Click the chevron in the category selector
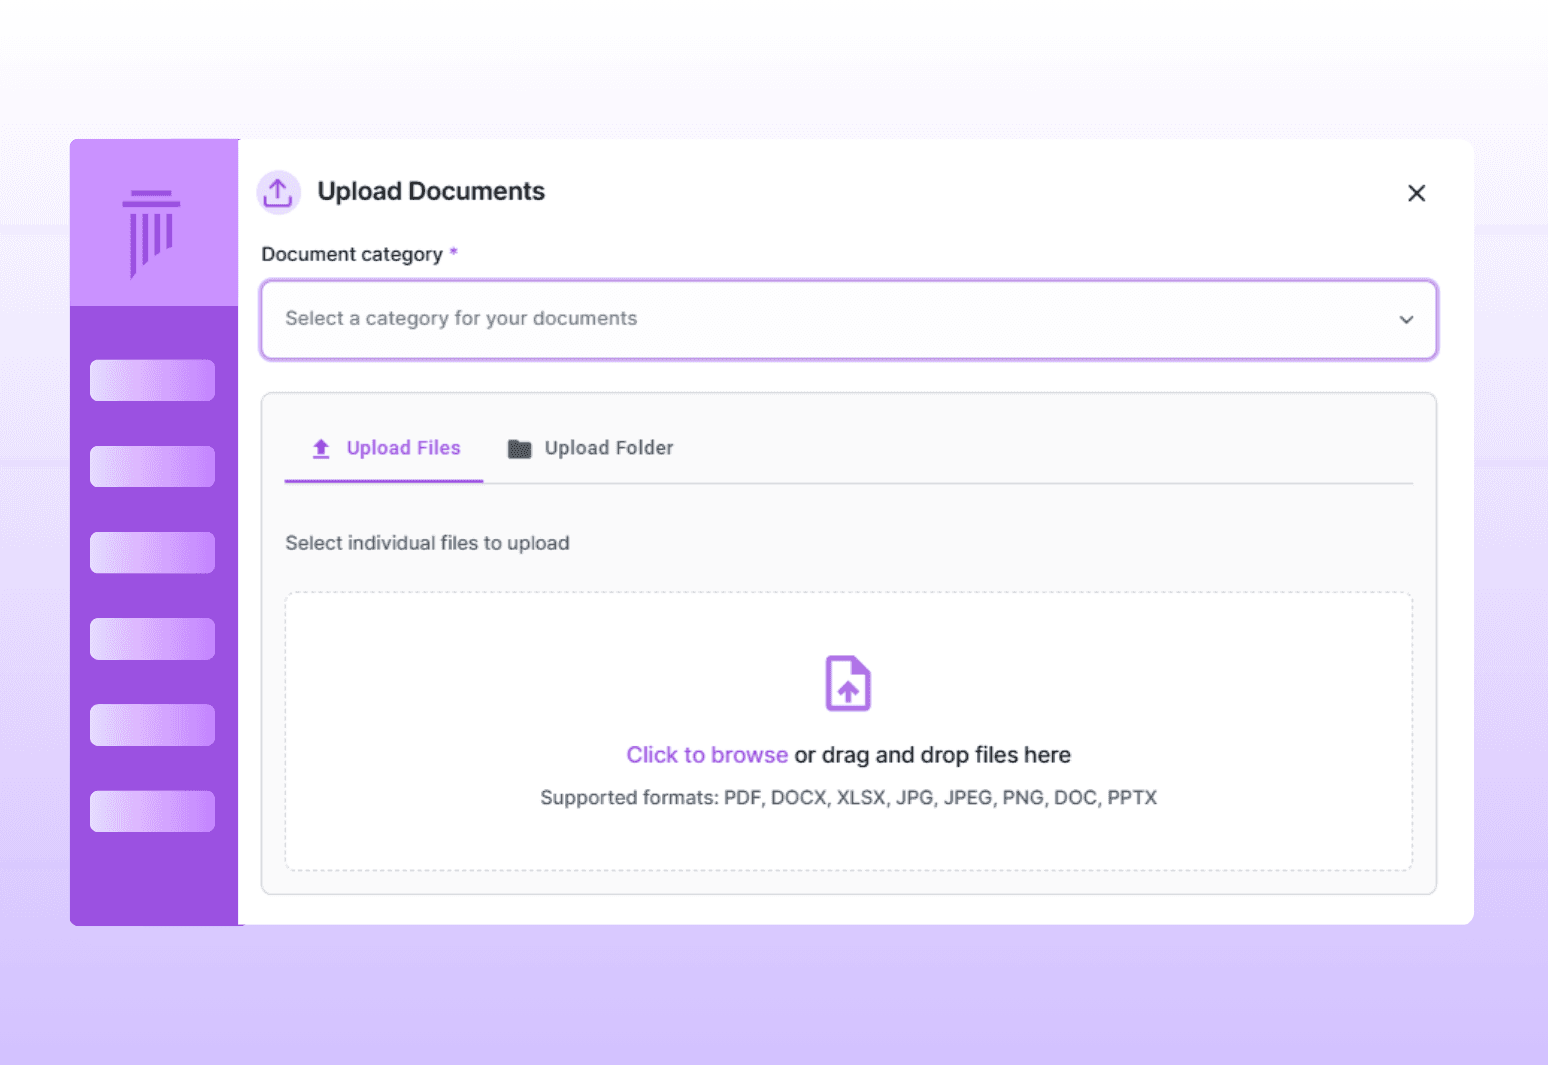This screenshot has width=1548, height=1065. point(1406,320)
